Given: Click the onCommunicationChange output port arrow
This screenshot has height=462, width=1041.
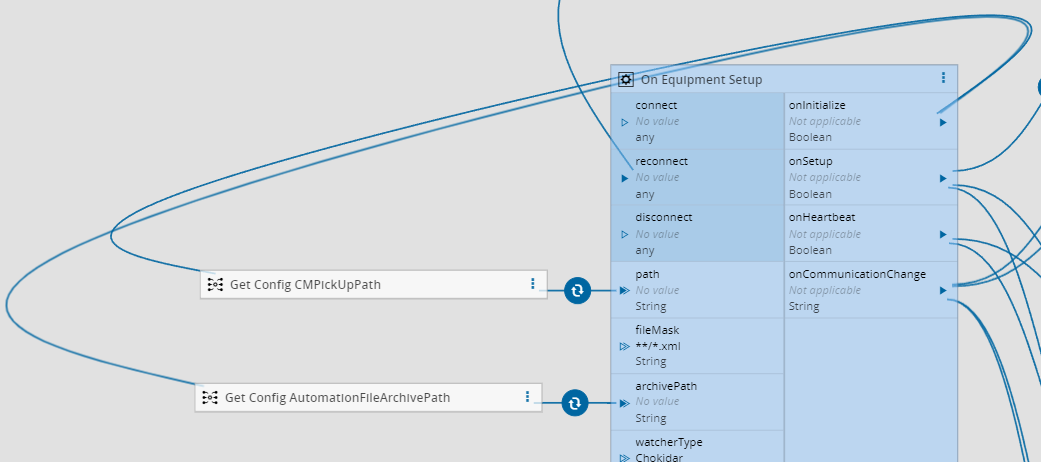Looking at the screenshot, I should coord(943,290).
